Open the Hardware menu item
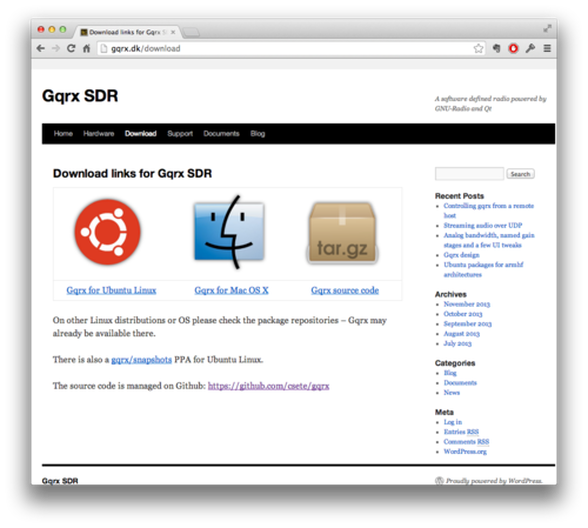 click(99, 134)
